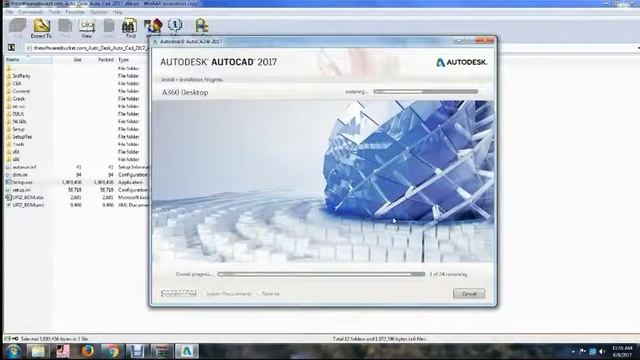Viewport: 640px width, 360px height.
Task: Click the autorun.inf file icon
Action: coord(9,167)
